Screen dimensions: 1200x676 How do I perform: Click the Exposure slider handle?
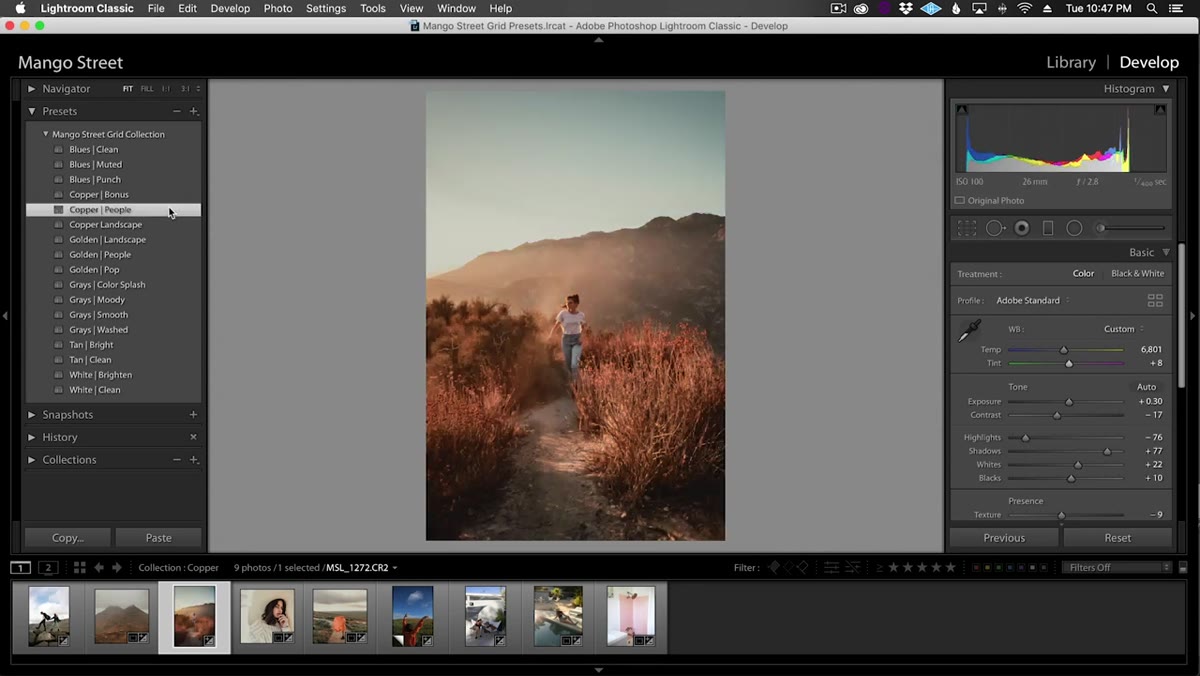(x=1069, y=401)
